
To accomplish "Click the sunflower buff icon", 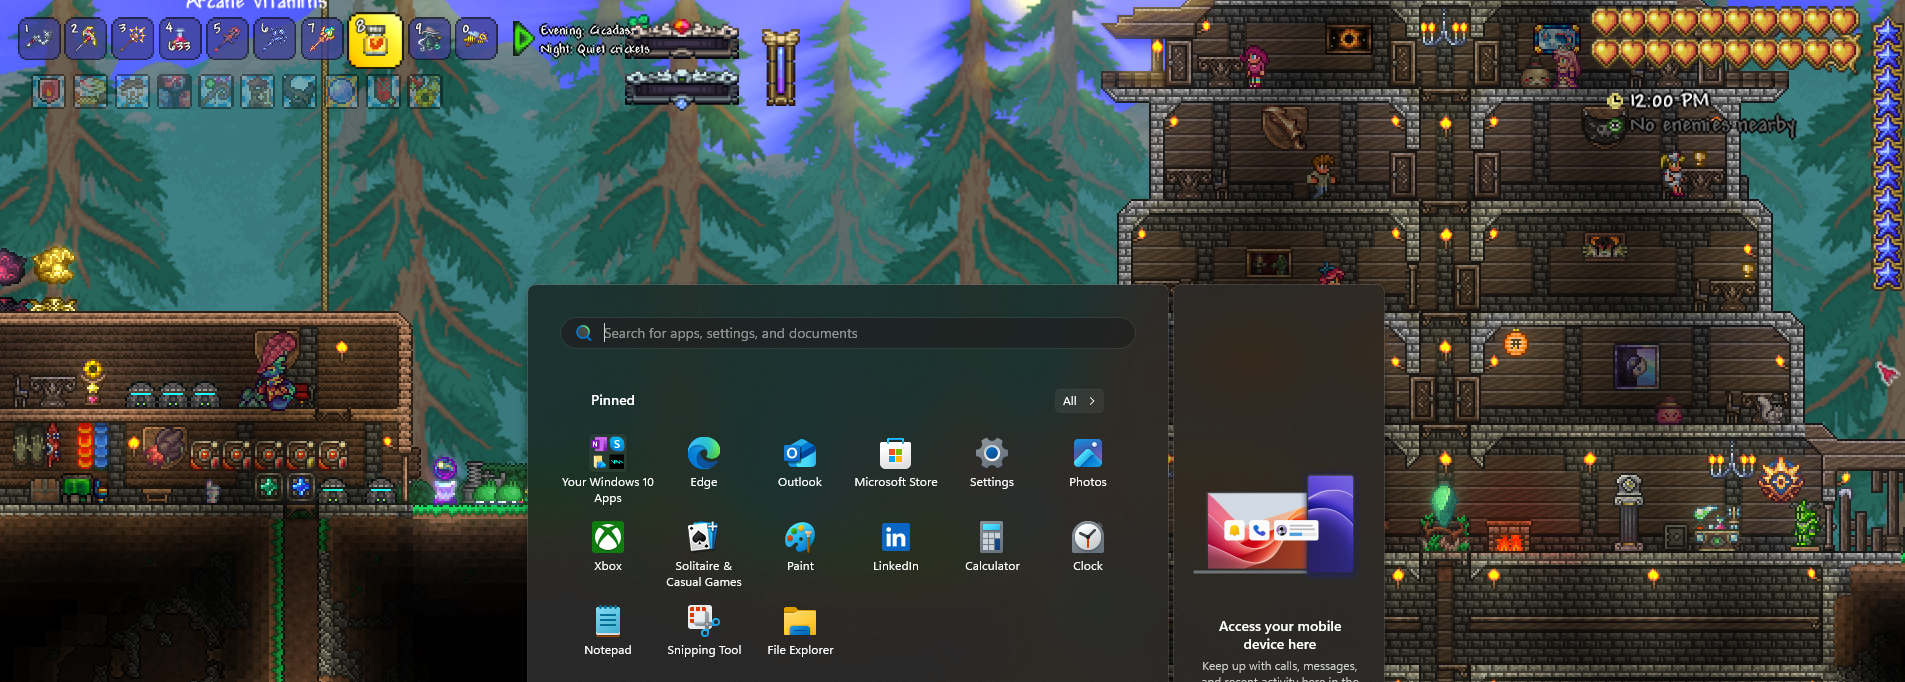I will pos(425,92).
